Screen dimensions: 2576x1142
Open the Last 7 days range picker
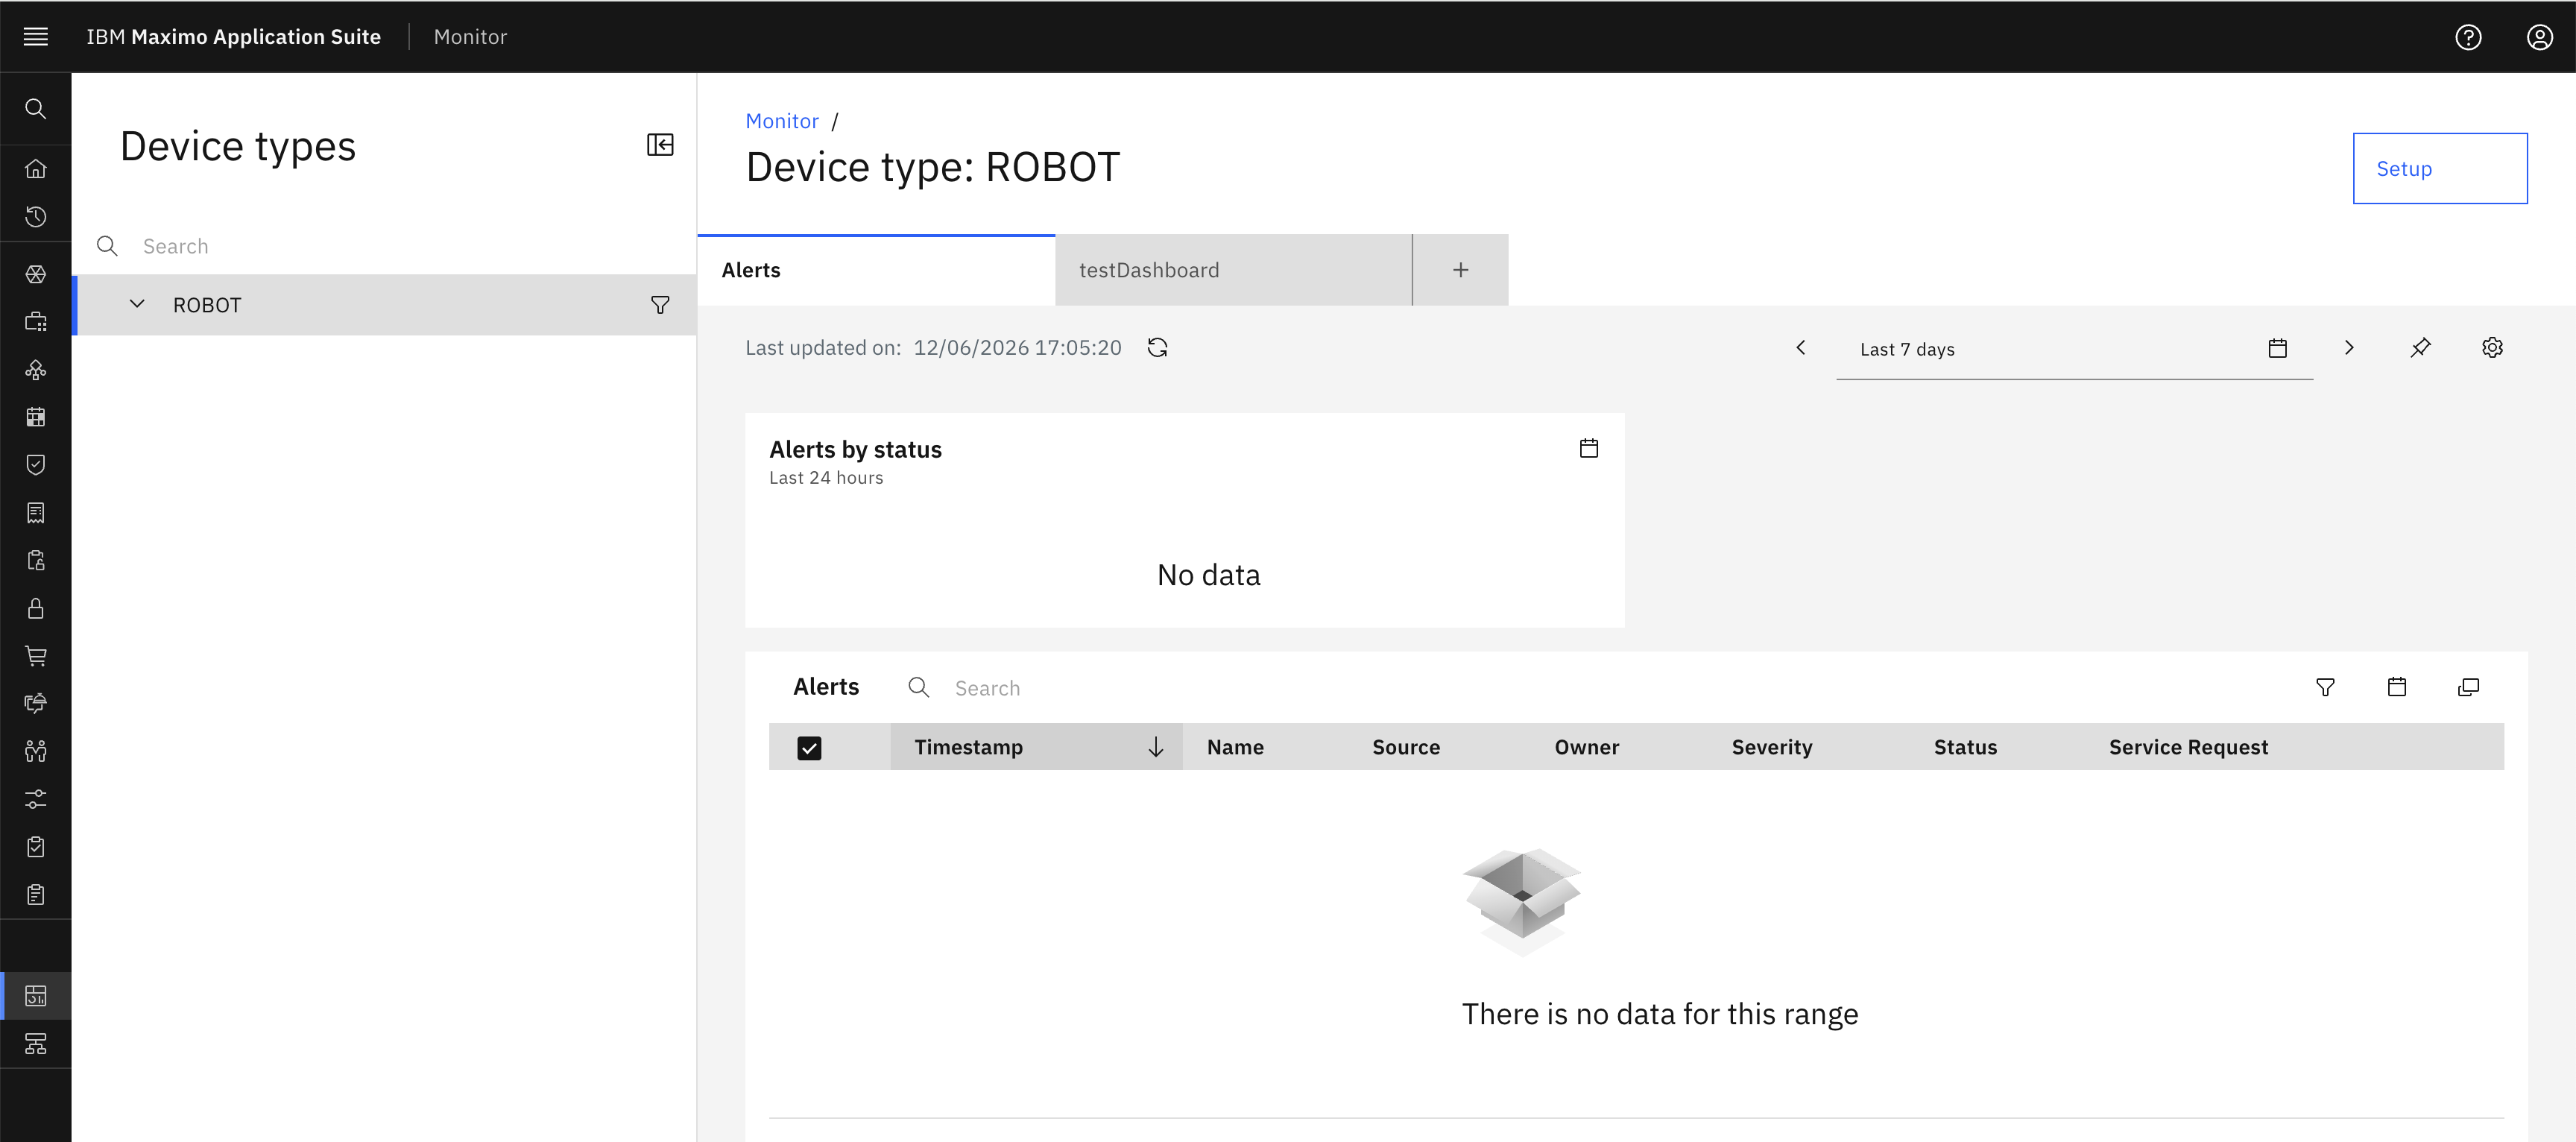[x=2074, y=349]
